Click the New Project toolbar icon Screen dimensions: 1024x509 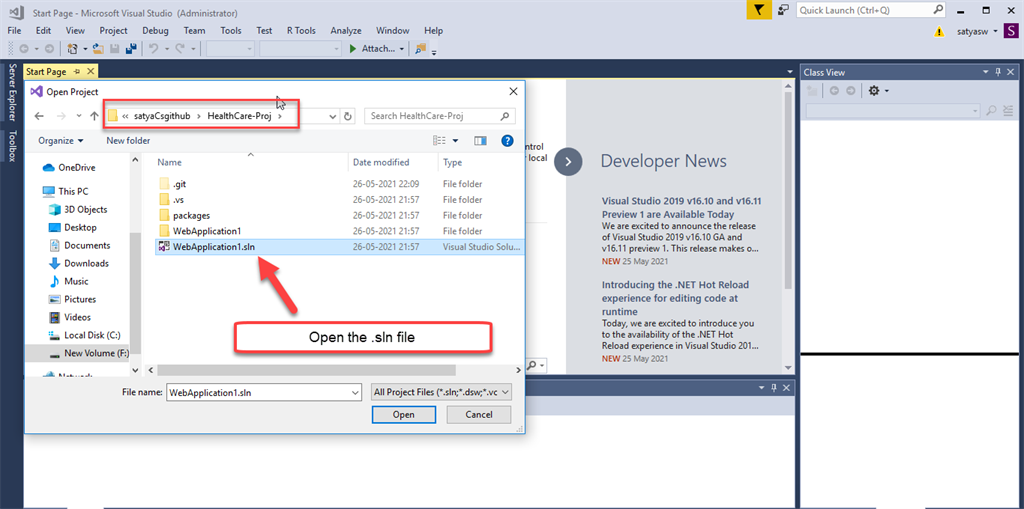click(x=73, y=48)
